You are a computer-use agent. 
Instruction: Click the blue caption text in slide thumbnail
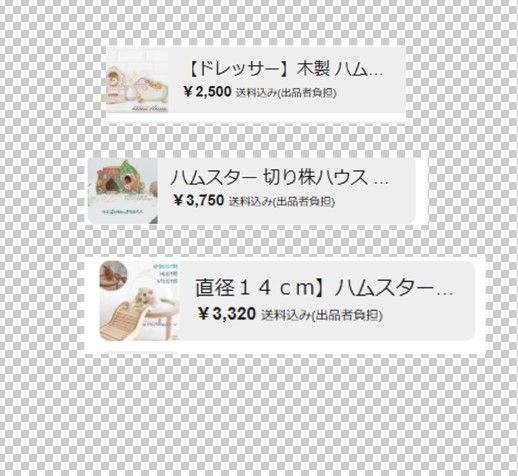(x=165, y=274)
